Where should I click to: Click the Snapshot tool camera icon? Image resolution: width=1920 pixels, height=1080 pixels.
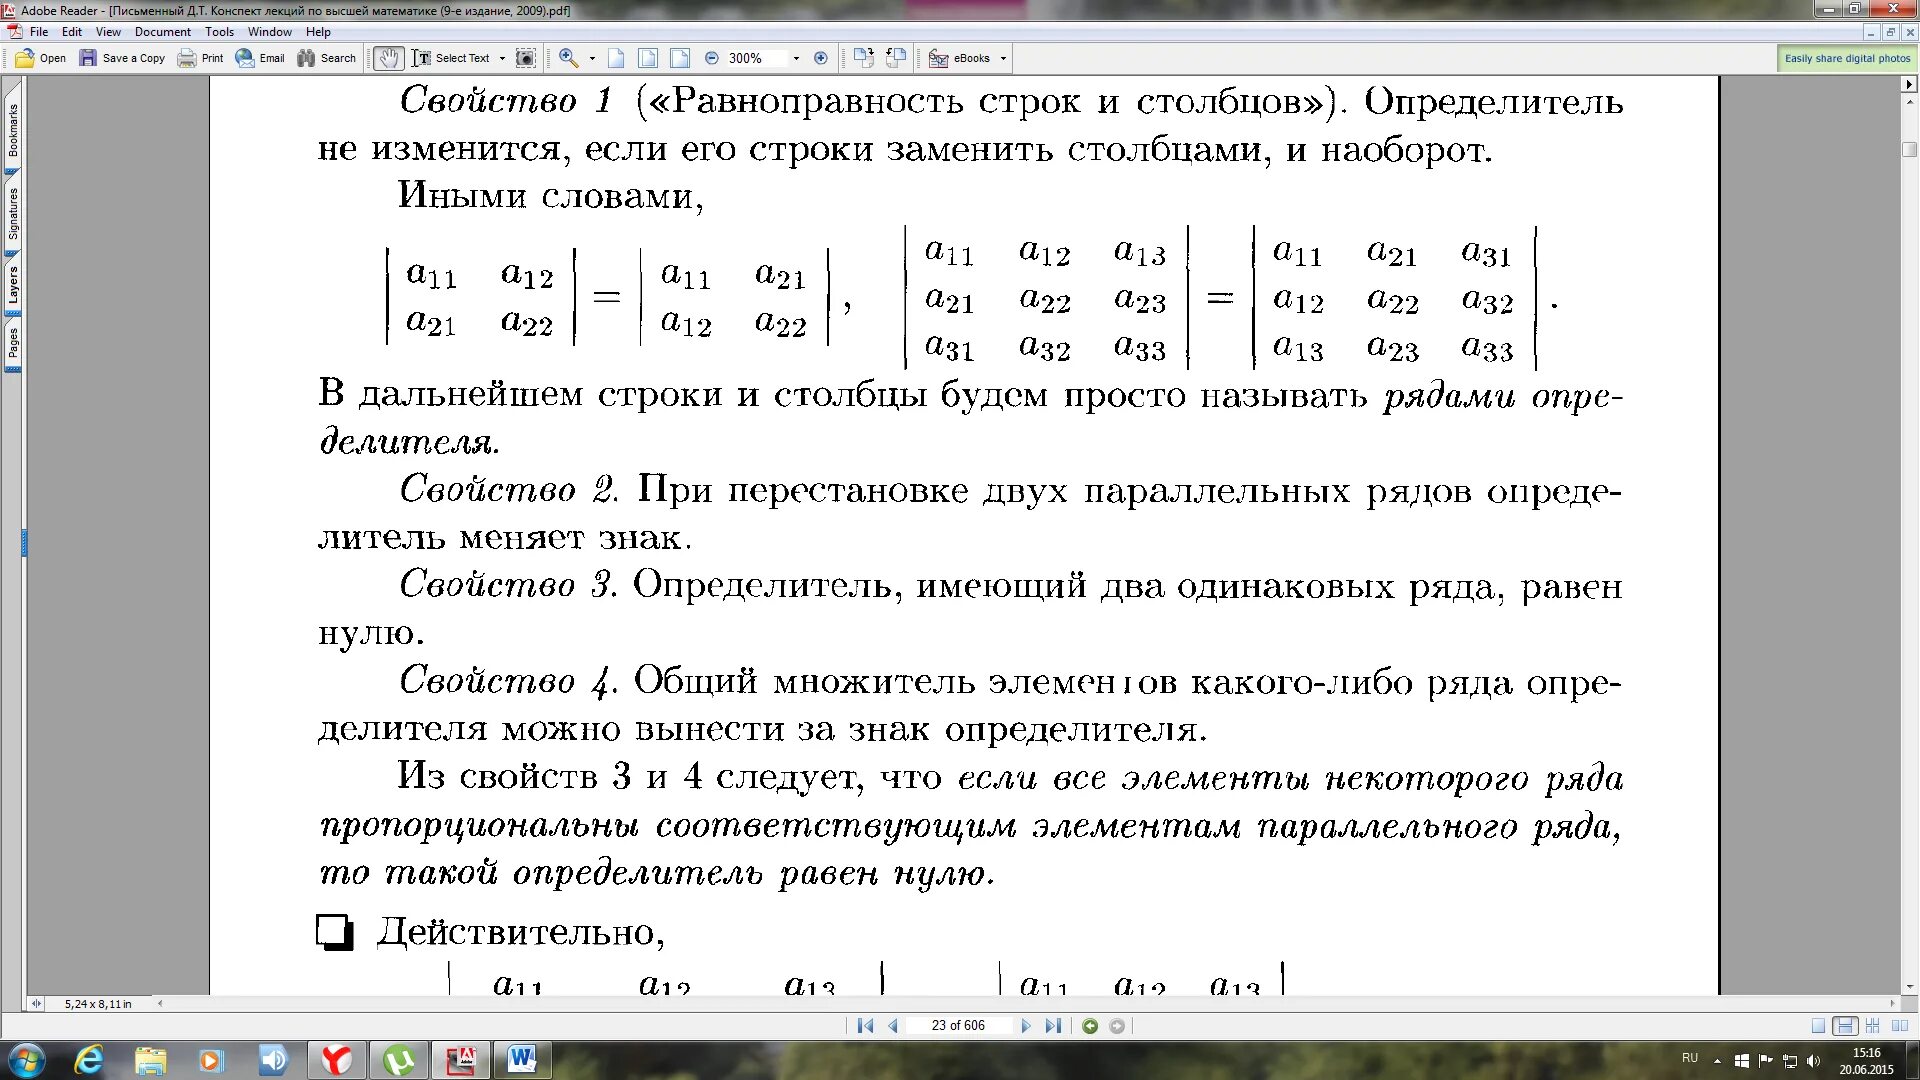click(525, 58)
